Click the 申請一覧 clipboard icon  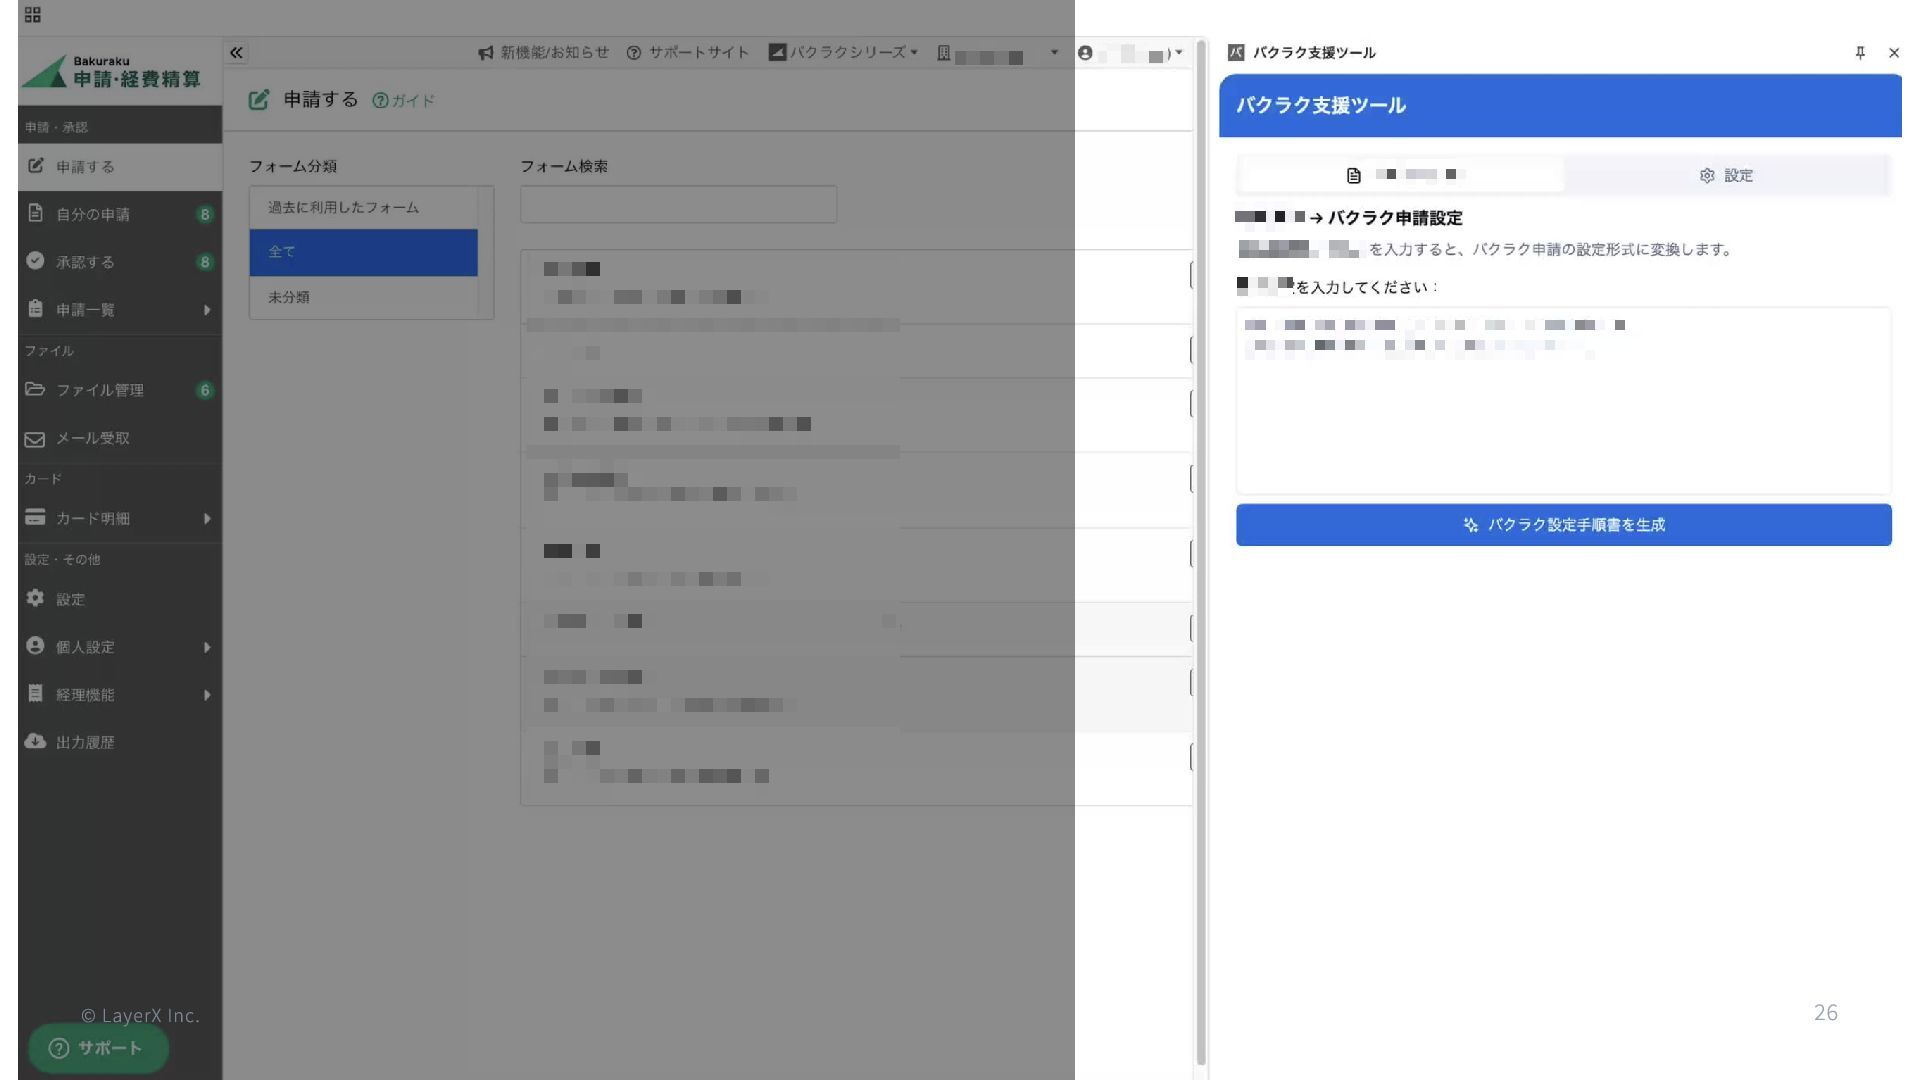(35, 308)
